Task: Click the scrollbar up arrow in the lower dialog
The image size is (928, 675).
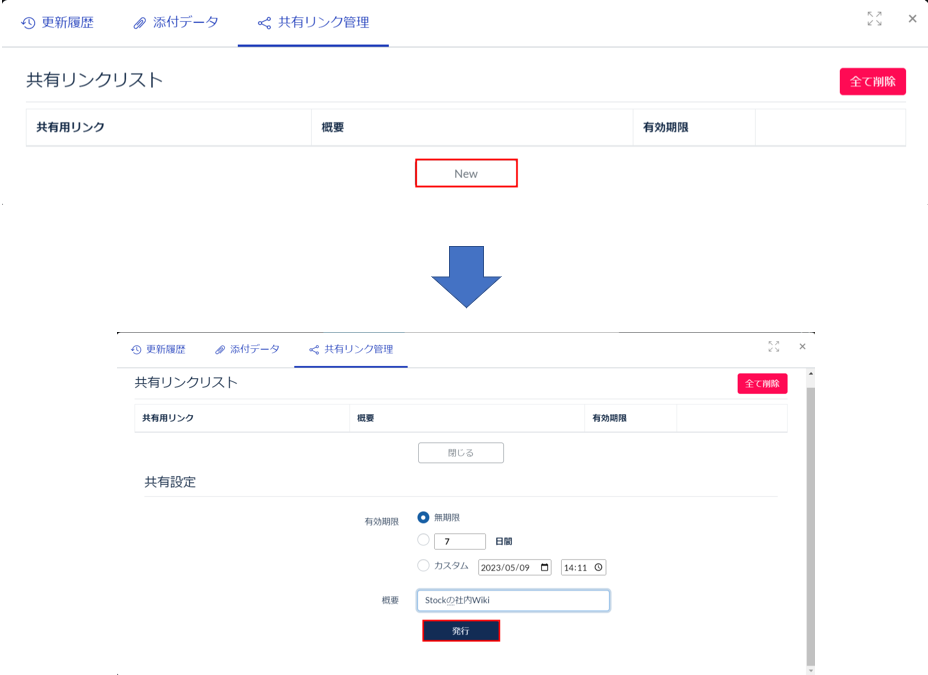Action: [x=810, y=374]
